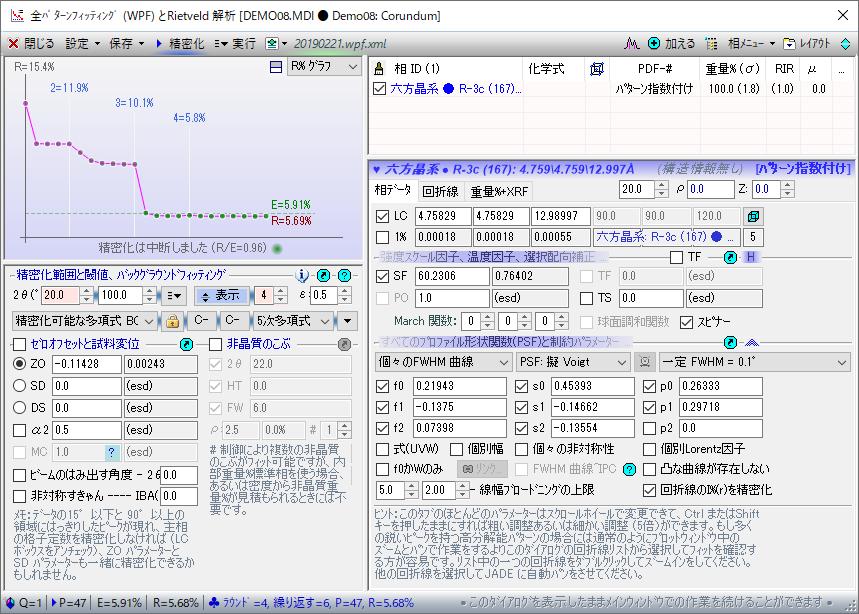The width and height of the screenshot is (859, 614).
Task: Start refinement with the 精密化 play icon
Action: (159, 44)
